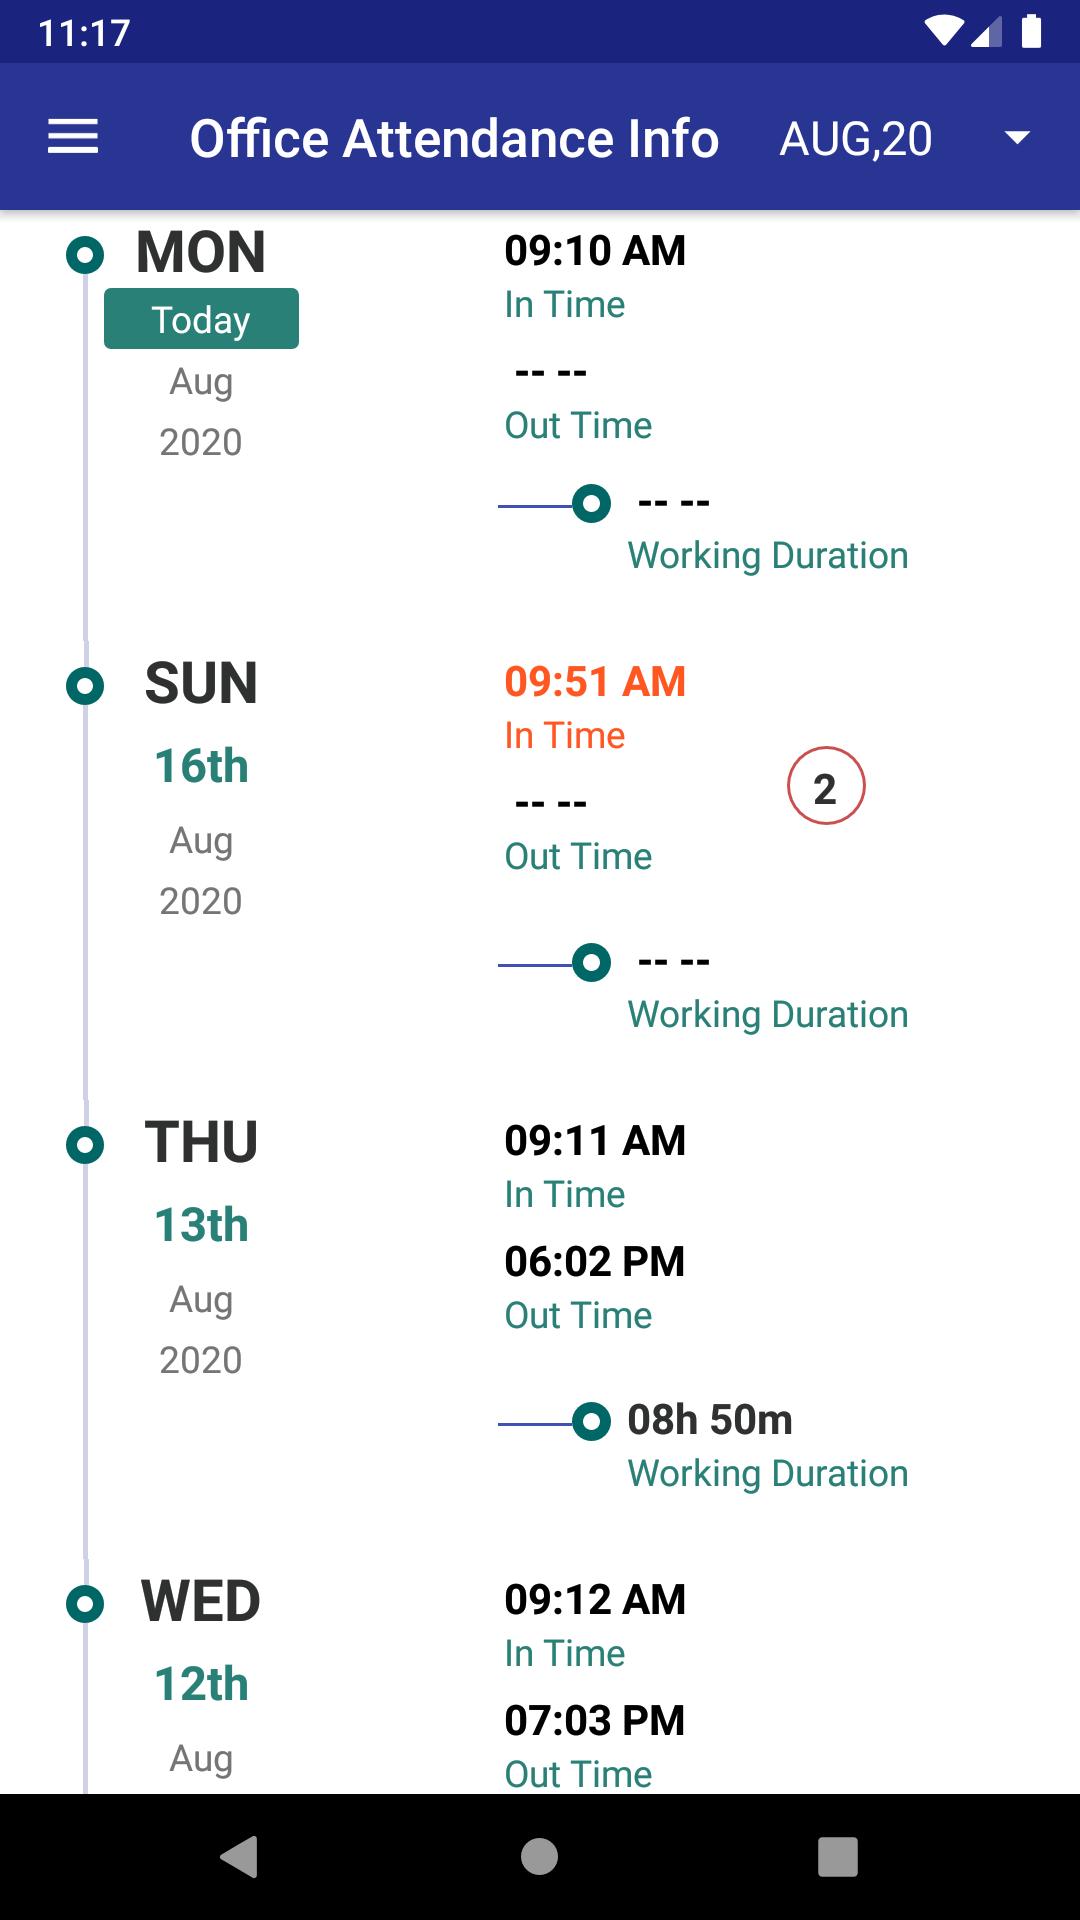Screen dimensions: 1080x1920
Task: Click the red circled 2 badge
Action: (x=826, y=787)
